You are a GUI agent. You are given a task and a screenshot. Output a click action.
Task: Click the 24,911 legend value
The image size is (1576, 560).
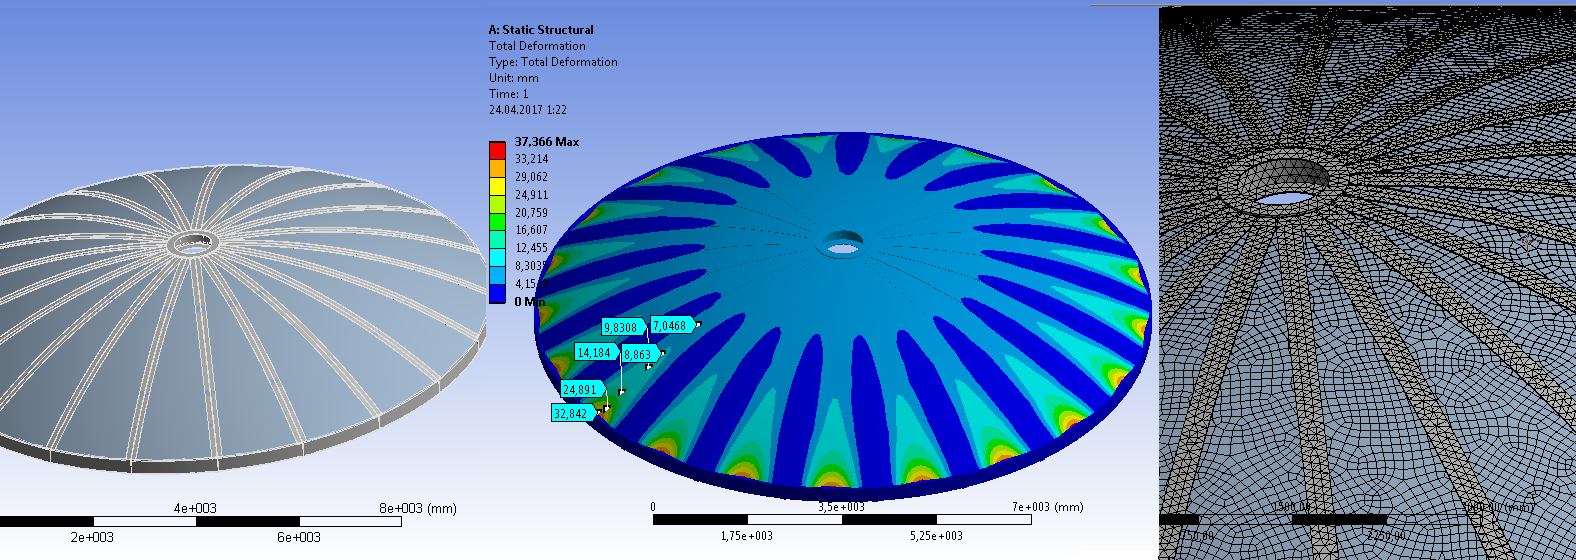(x=531, y=195)
